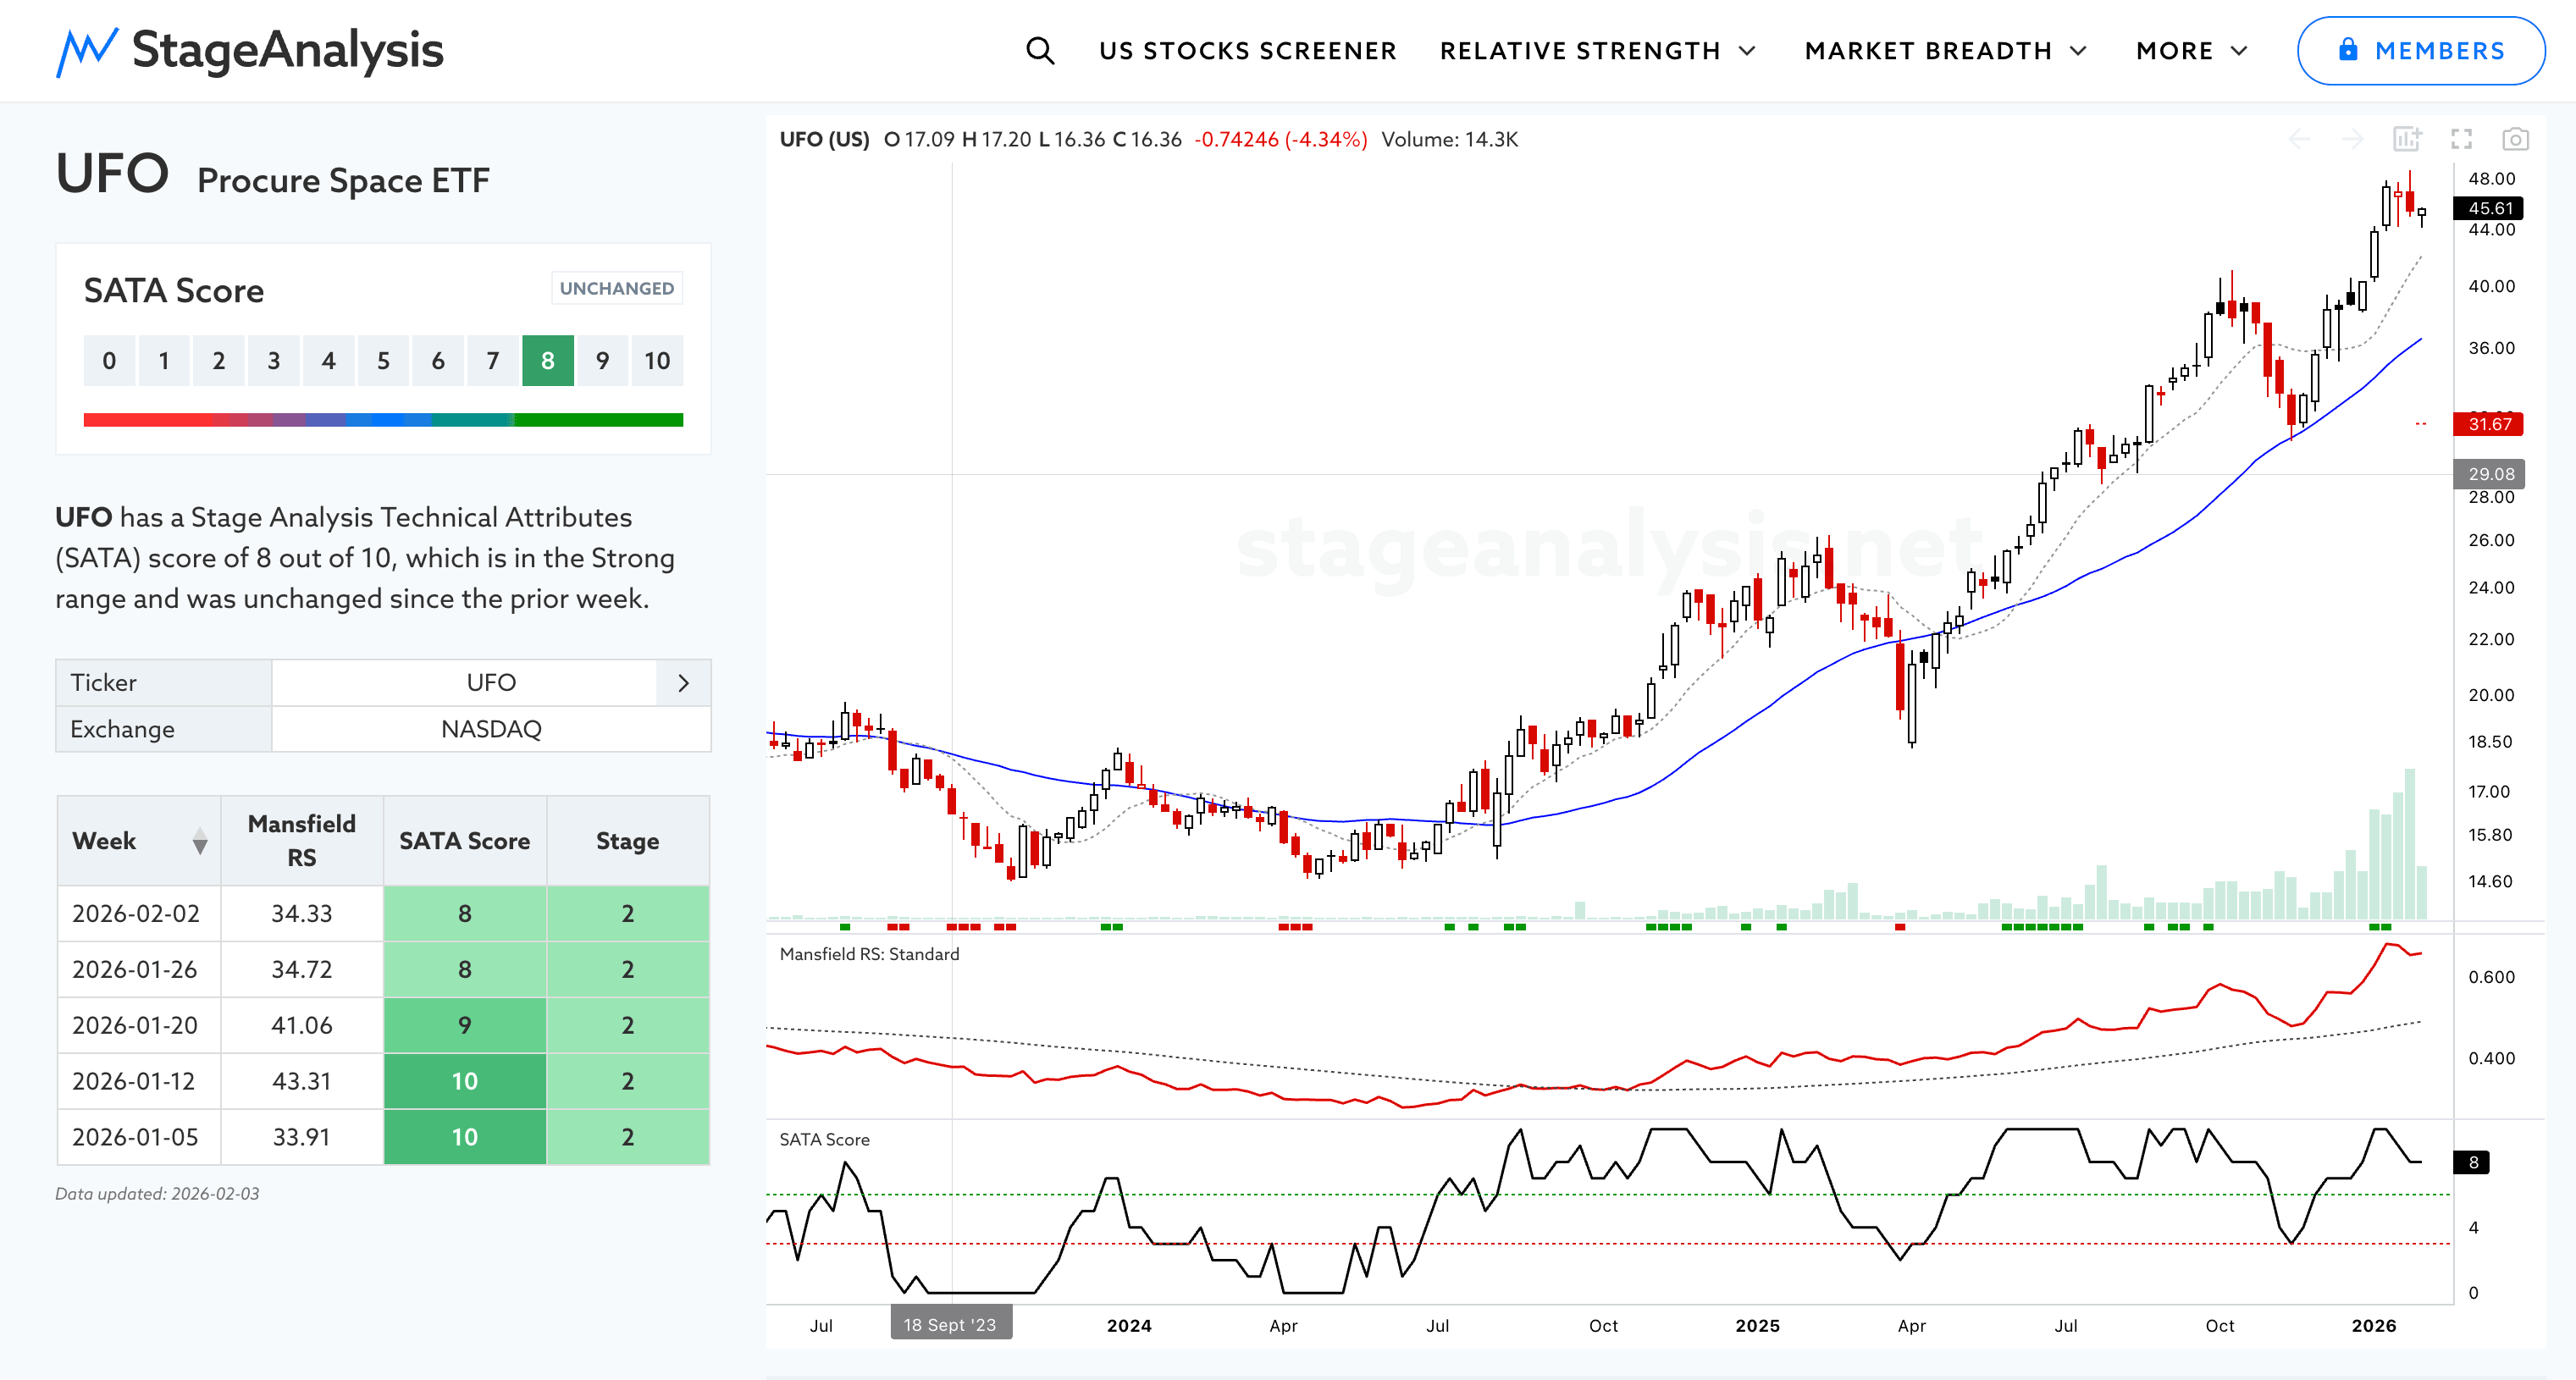Click the Members button
This screenshot has width=2576, height=1380.
[2420, 50]
